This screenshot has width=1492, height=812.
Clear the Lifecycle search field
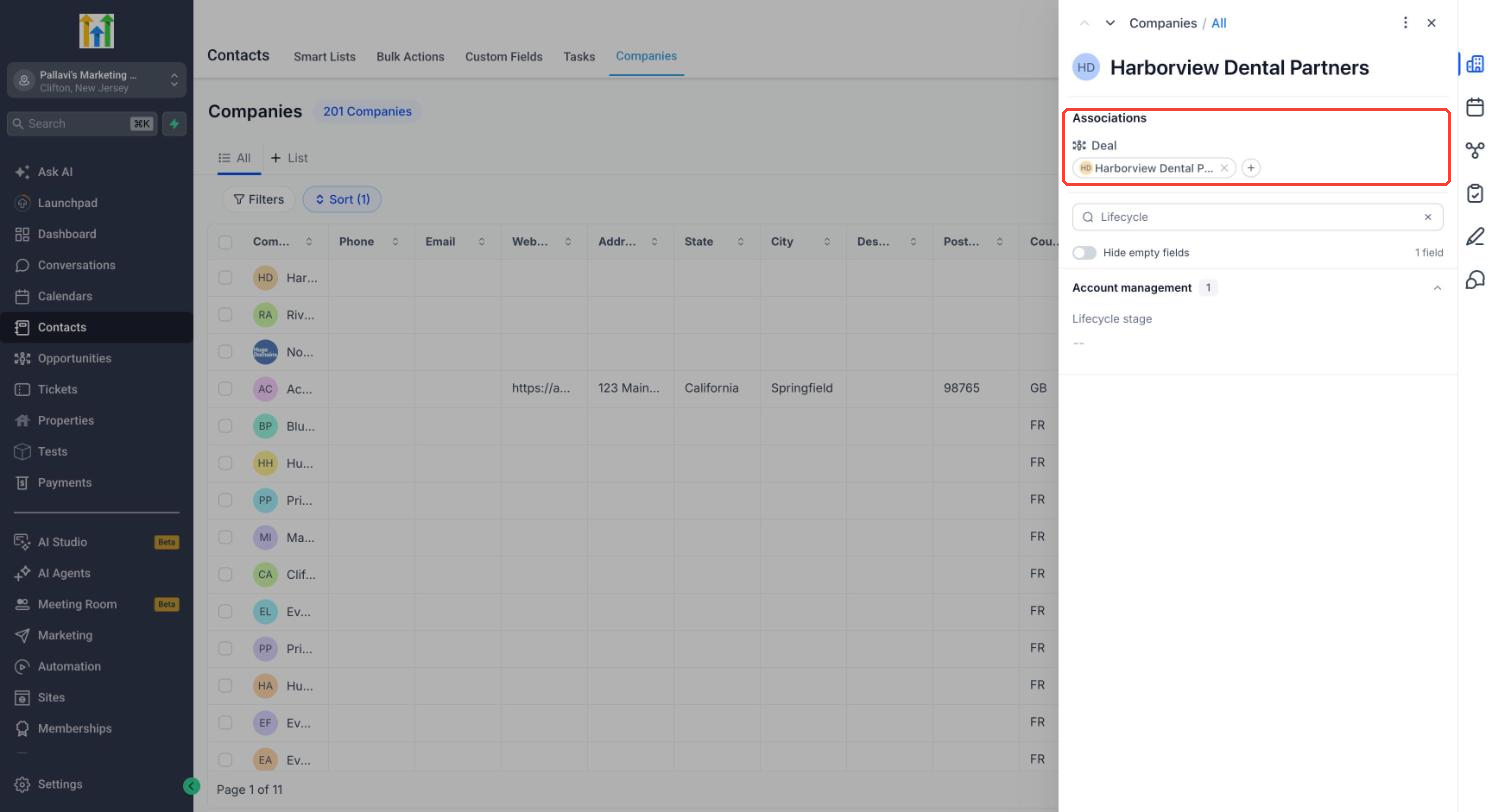coord(1428,217)
